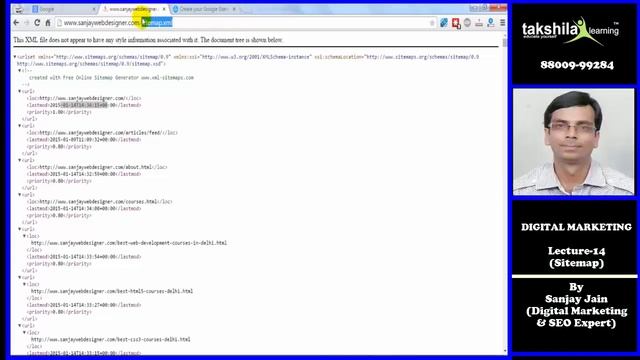Click the created with Free Online Sitemap Generator comment
Image resolution: width=640 pixels, height=360 pixels.
(111, 78)
